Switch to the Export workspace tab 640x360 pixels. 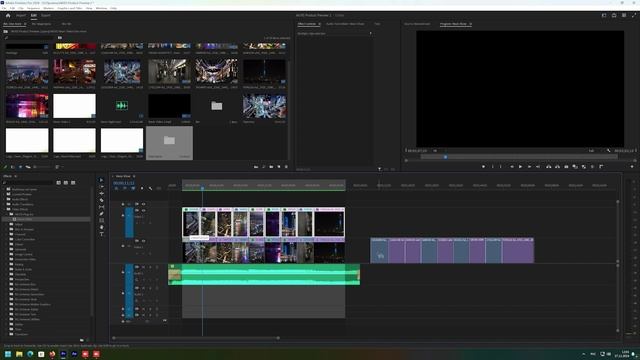(x=46, y=16)
